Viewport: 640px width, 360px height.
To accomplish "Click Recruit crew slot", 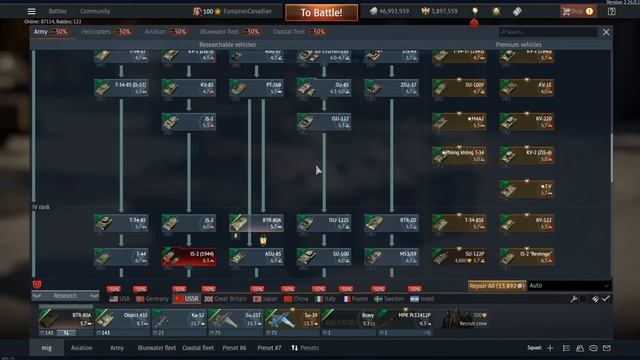I will point(464,319).
